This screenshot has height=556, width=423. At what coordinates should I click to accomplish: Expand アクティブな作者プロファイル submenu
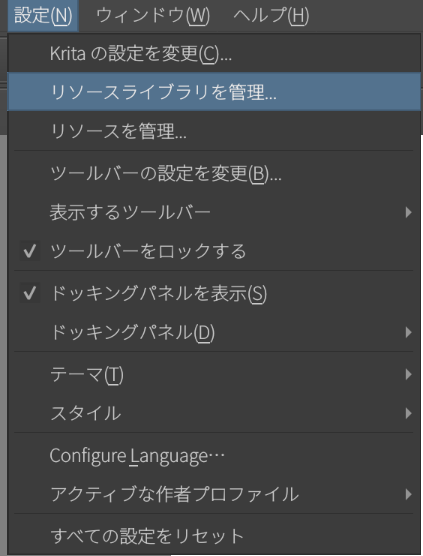pyautogui.click(x=214, y=494)
